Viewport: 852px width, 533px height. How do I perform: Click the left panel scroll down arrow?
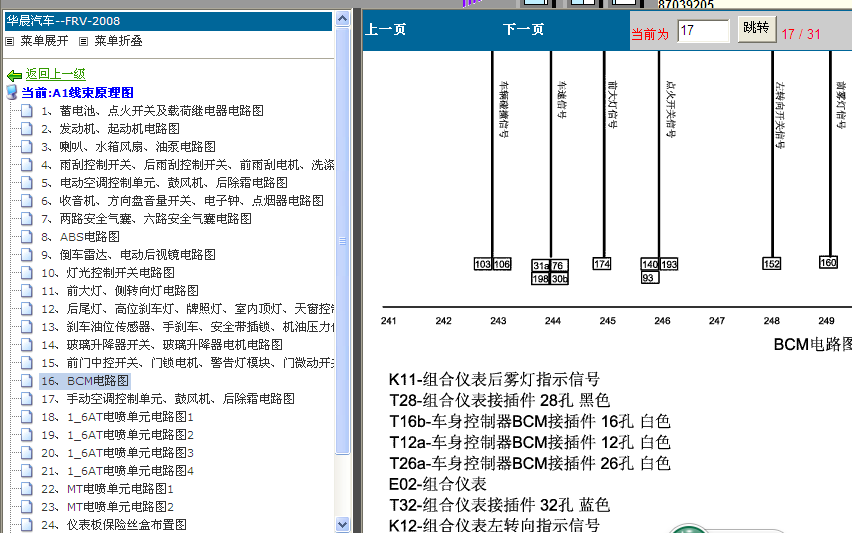342,525
